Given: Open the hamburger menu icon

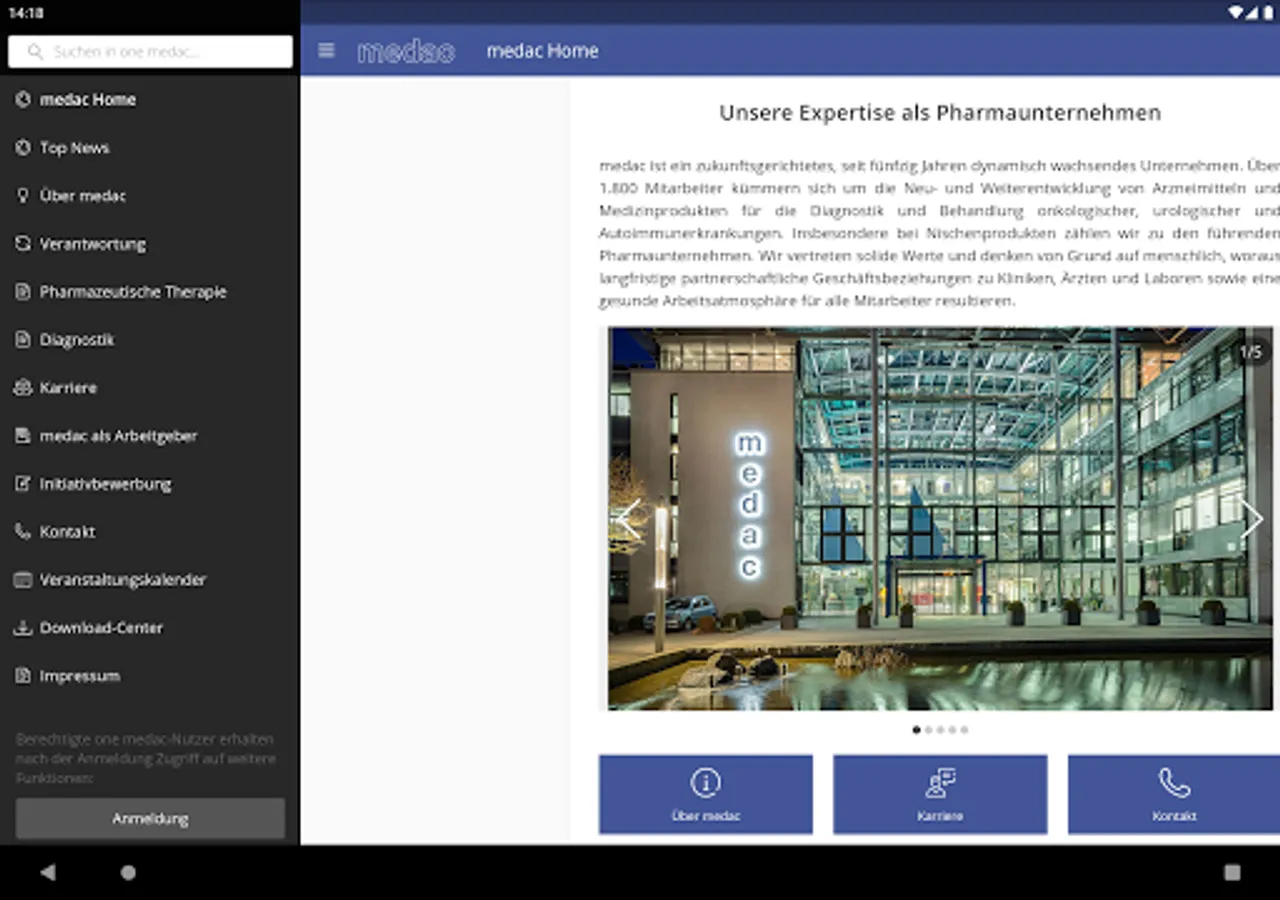Looking at the screenshot, I should pos(326,50).
